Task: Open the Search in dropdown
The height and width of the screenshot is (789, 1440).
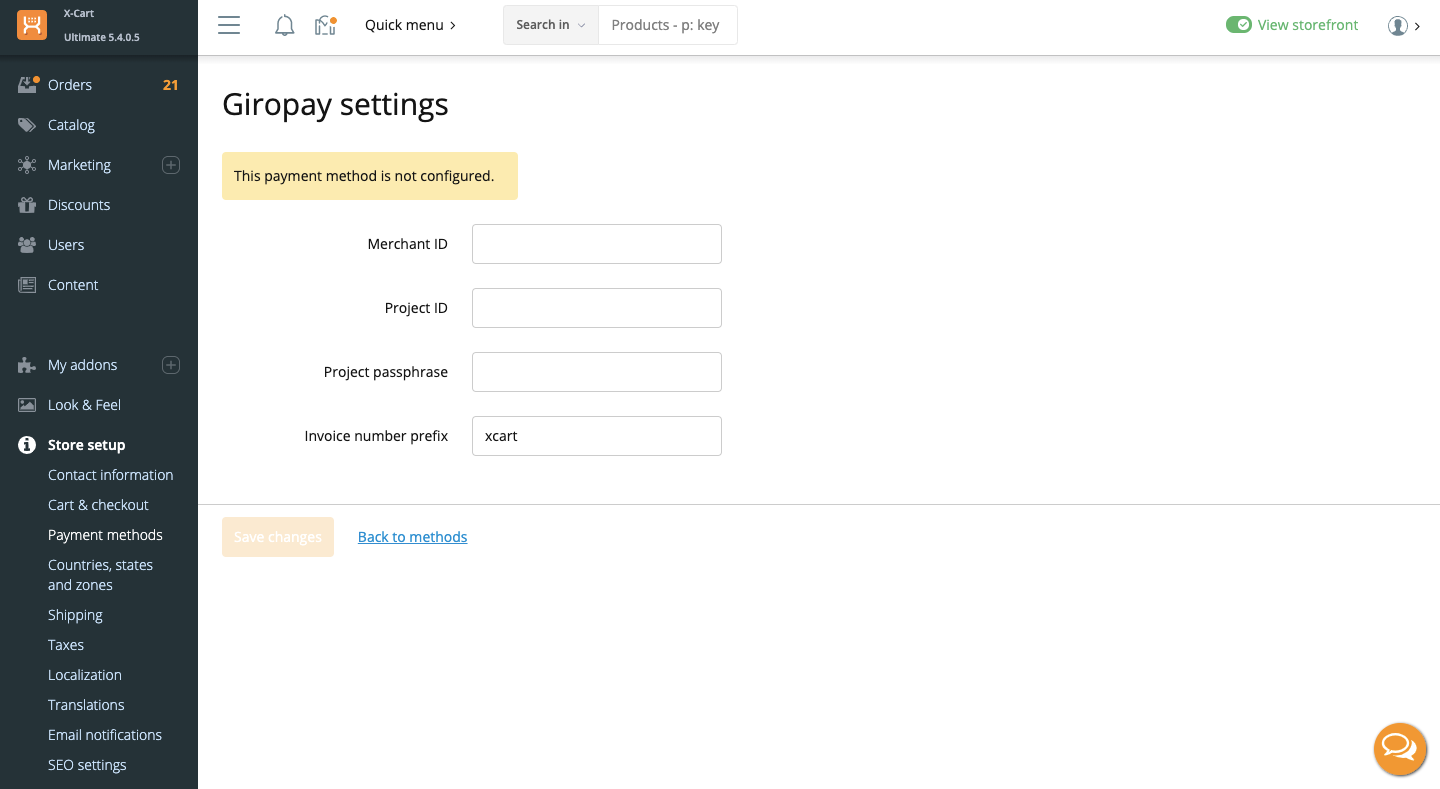Action: [x=550, y=25]
